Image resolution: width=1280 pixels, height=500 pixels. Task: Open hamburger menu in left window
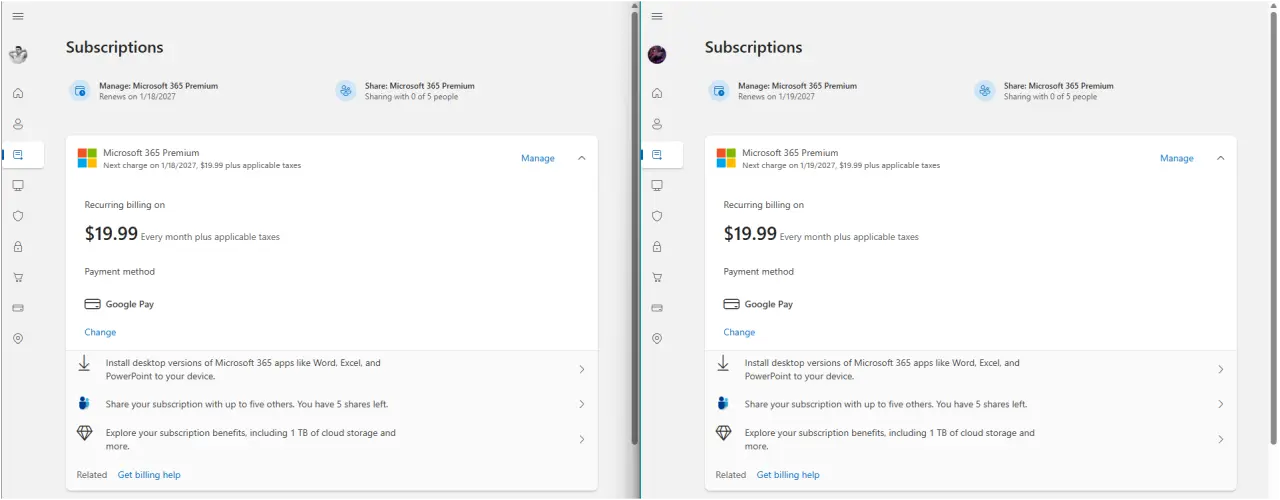coord(18,16)
